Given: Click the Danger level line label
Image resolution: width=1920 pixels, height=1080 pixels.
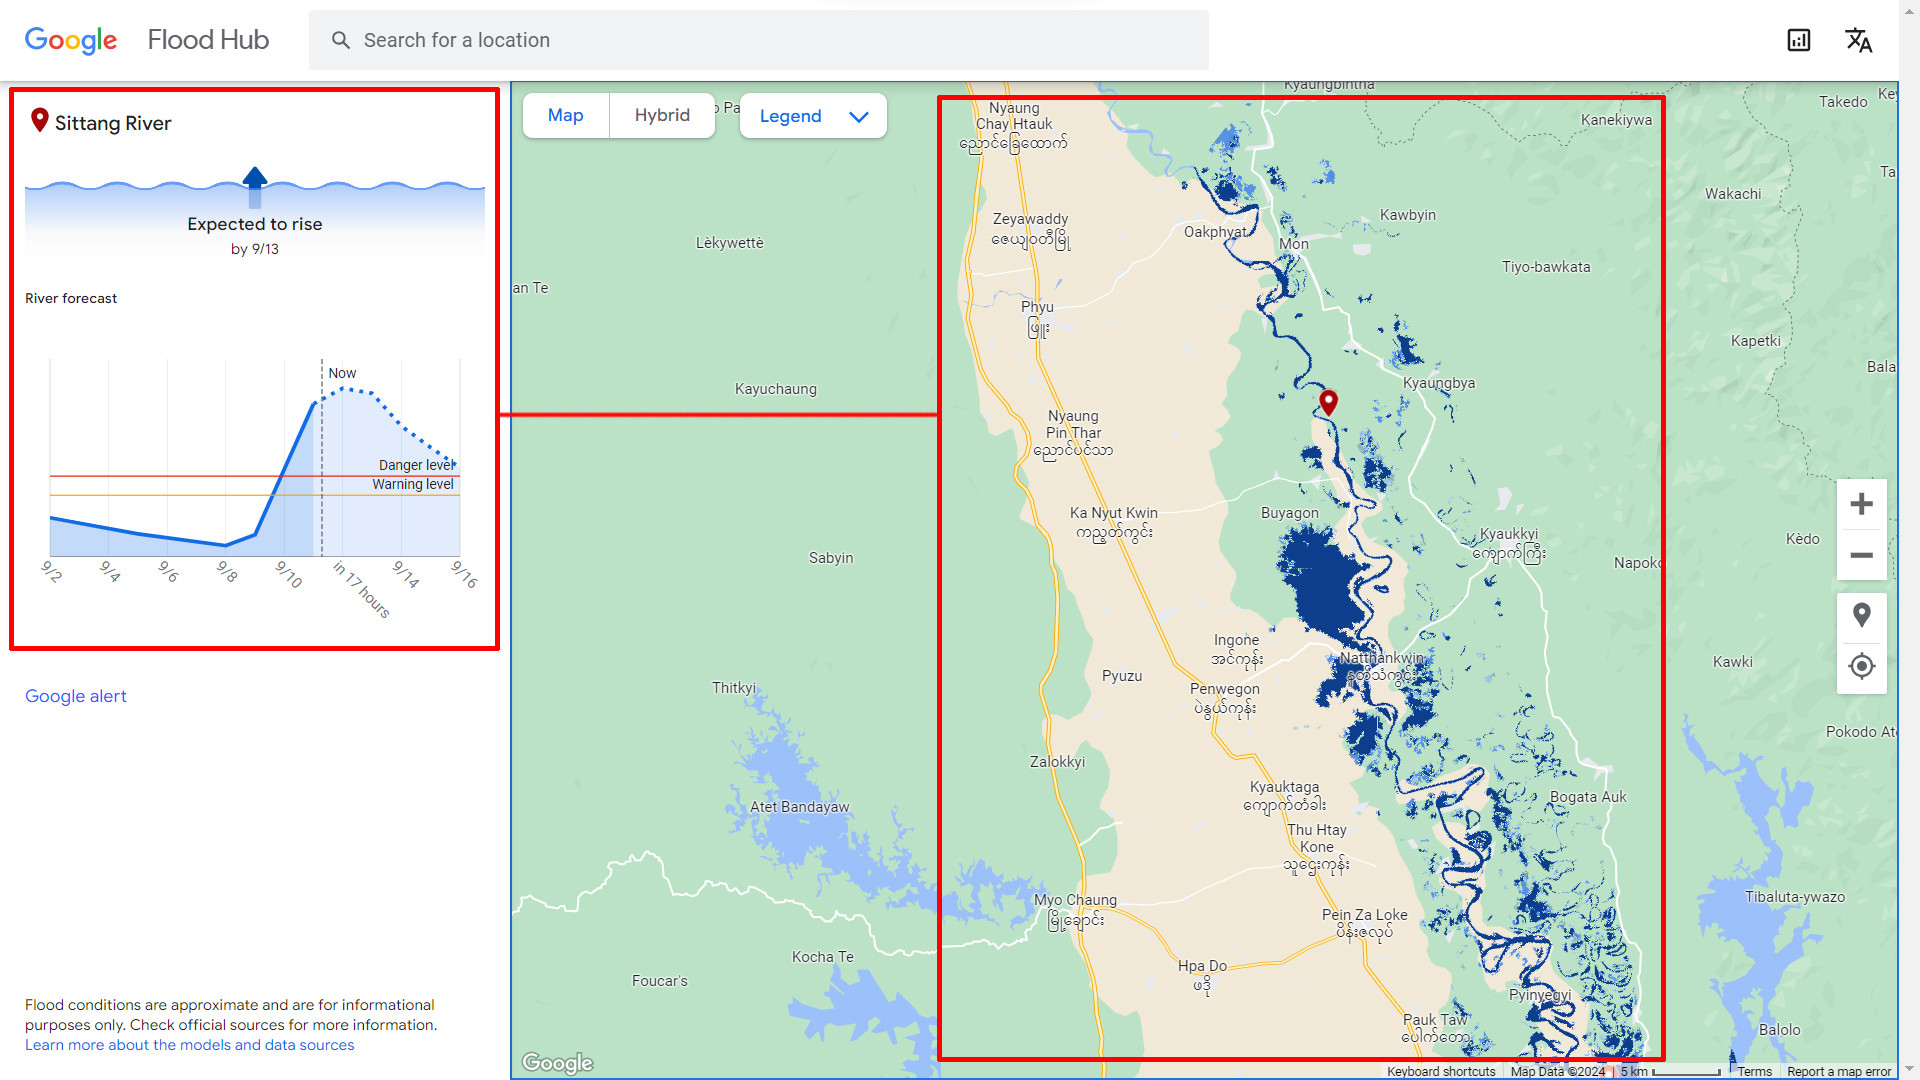Looking at the screenshot, I should (x=417, y=465).
